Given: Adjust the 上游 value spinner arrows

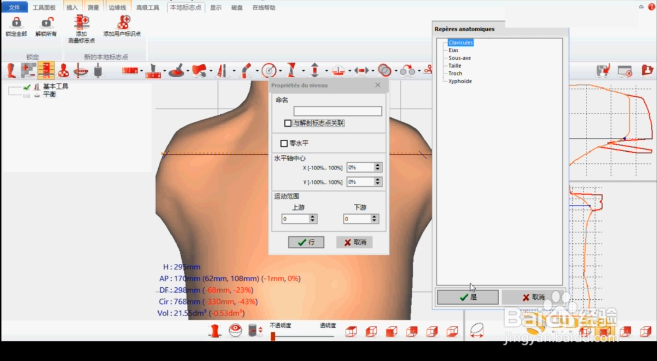Looking at the screenshot, I should 313,219.
